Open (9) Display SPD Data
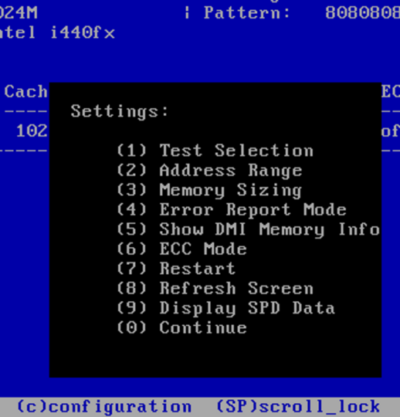400x417 pixels. 226,308
